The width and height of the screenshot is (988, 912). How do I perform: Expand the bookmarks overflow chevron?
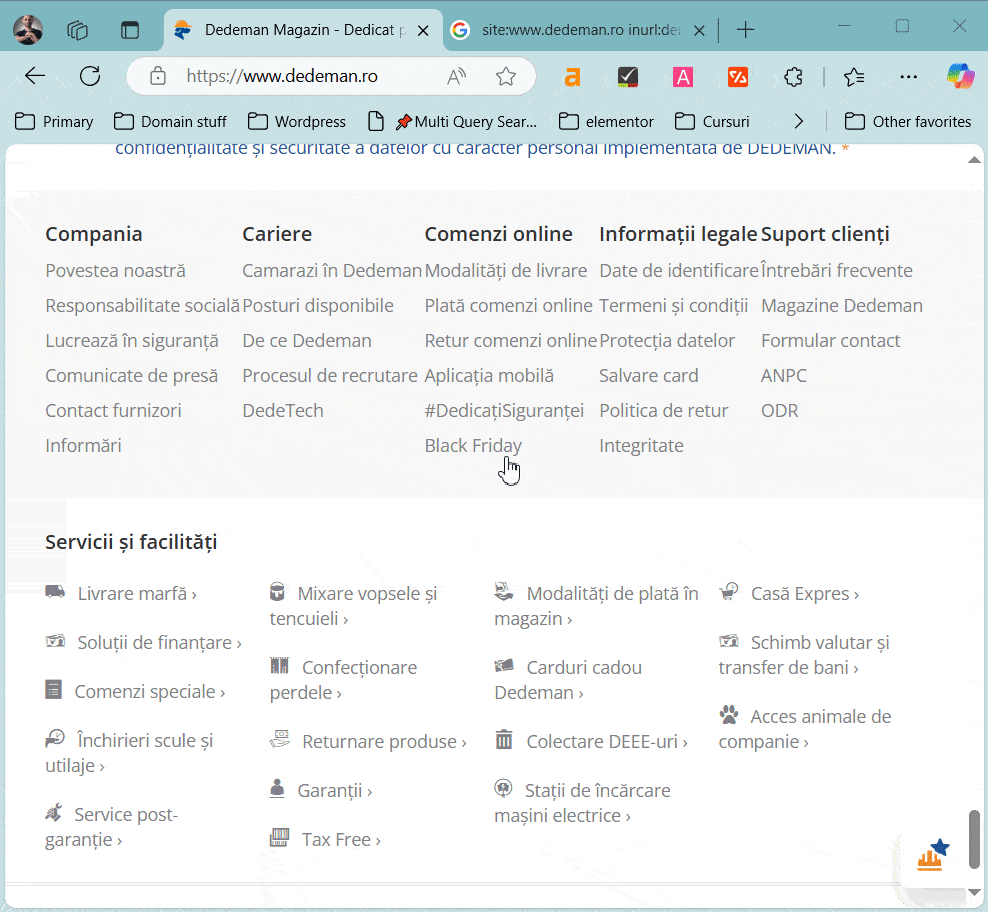point(798,121)
